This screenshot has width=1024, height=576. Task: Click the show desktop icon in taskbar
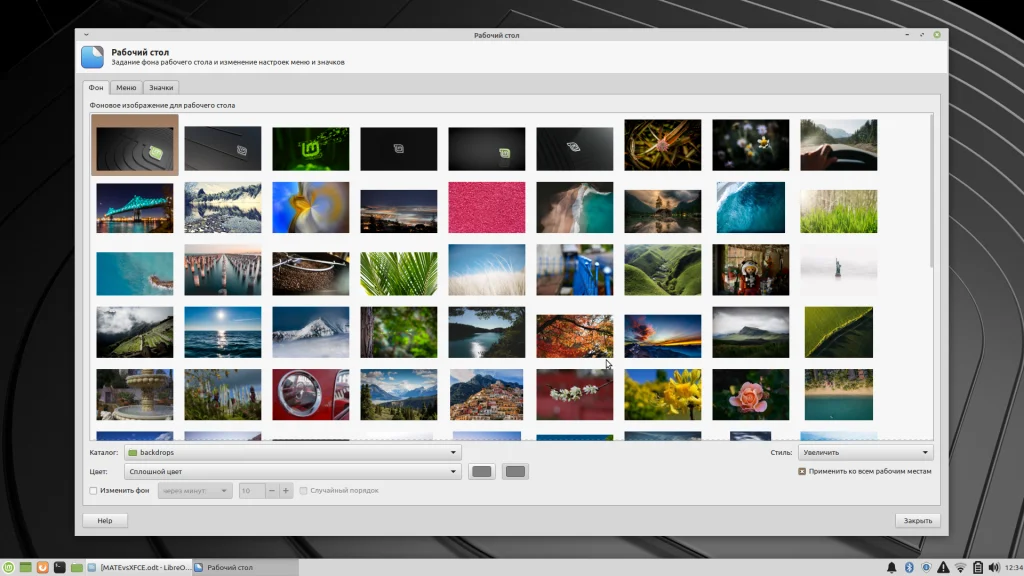click(25, 568)
